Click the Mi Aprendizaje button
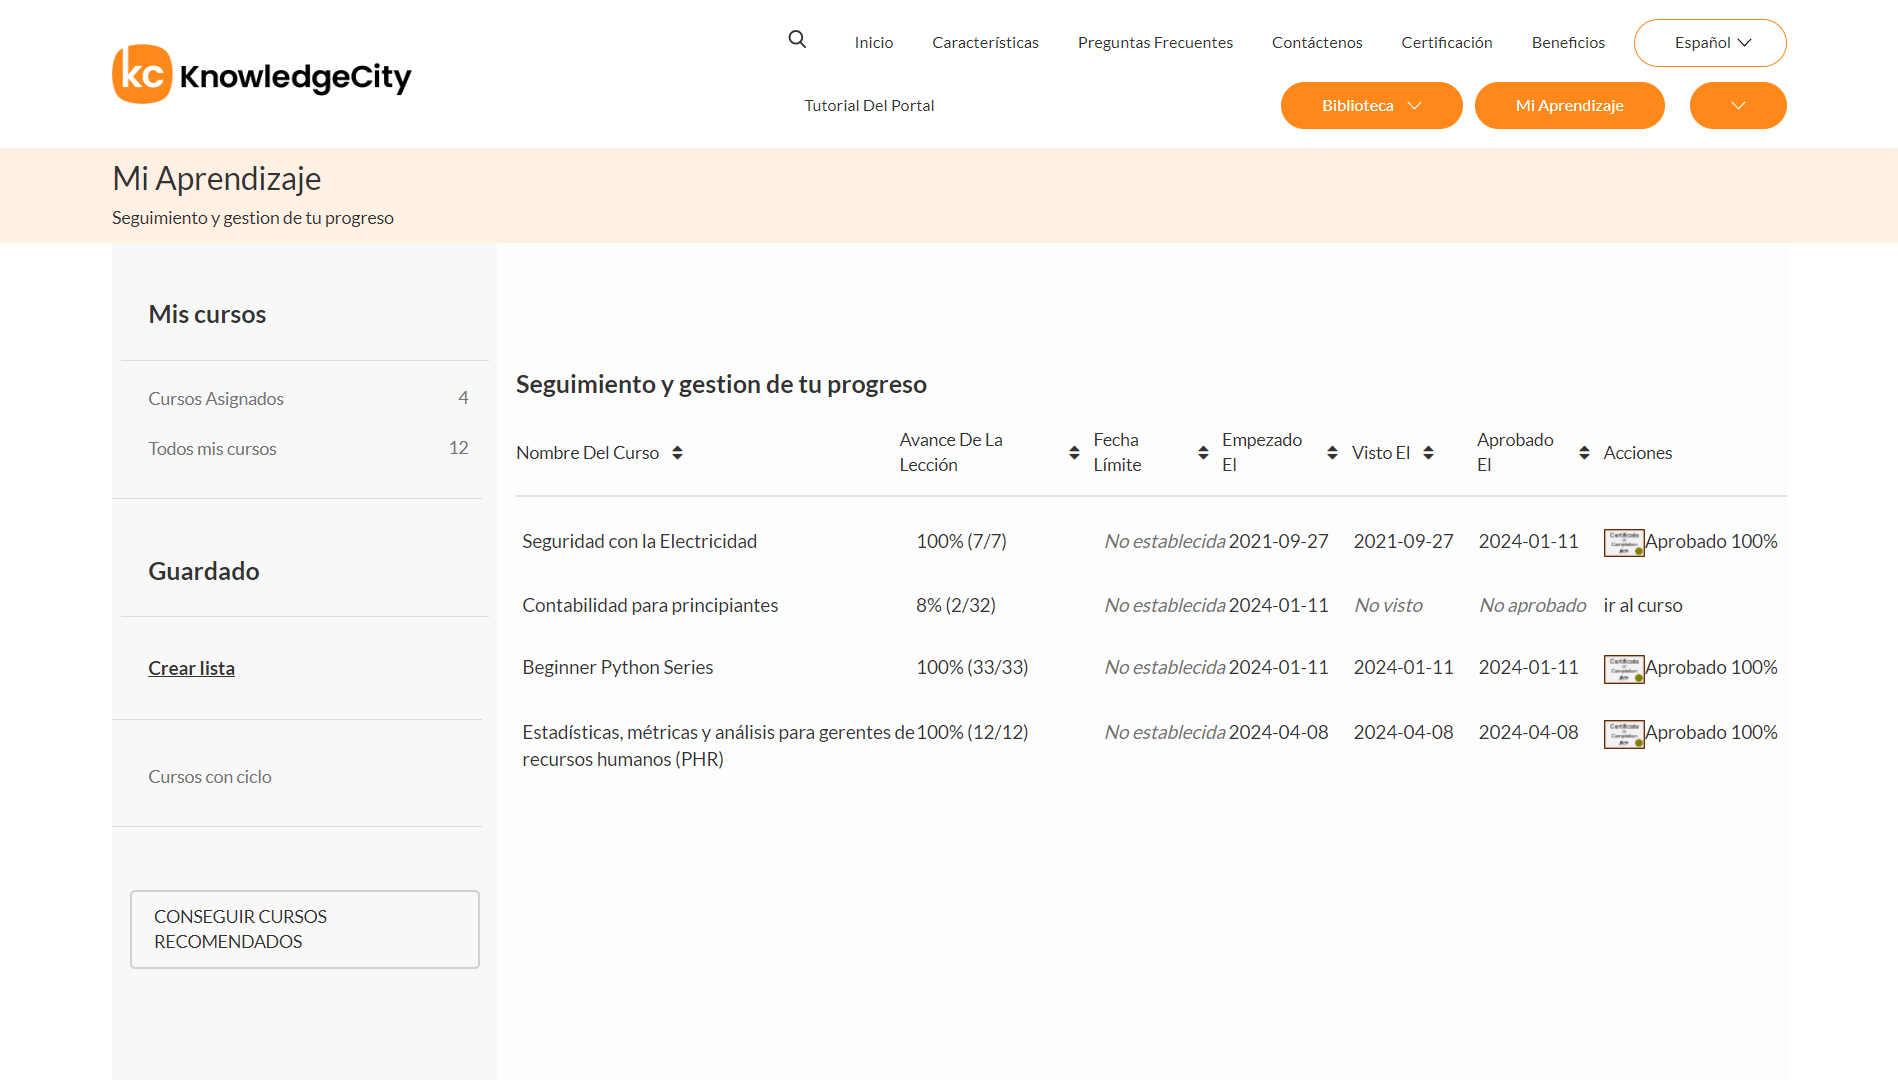This screenshot has width=1898, height=1080. click(1569, 106)
